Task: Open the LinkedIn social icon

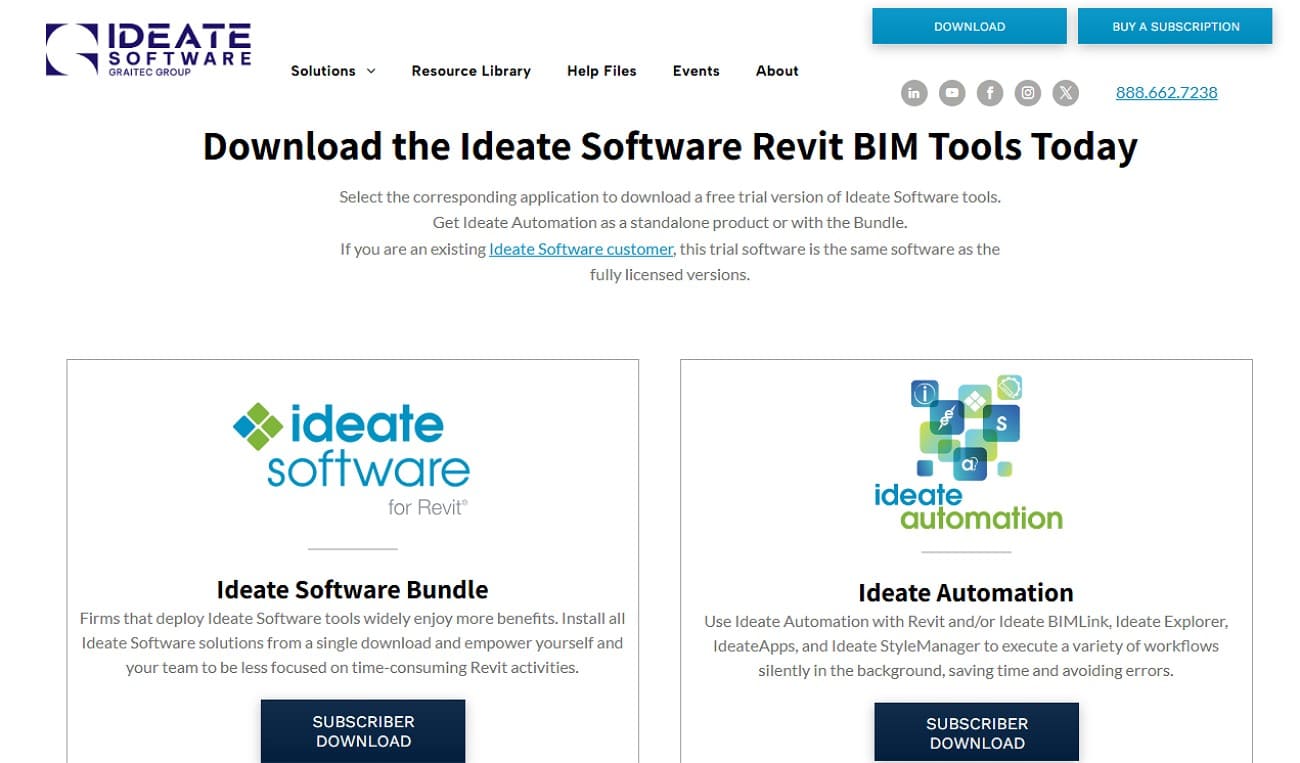Action: pyautogui.click(x=914, y=93)
